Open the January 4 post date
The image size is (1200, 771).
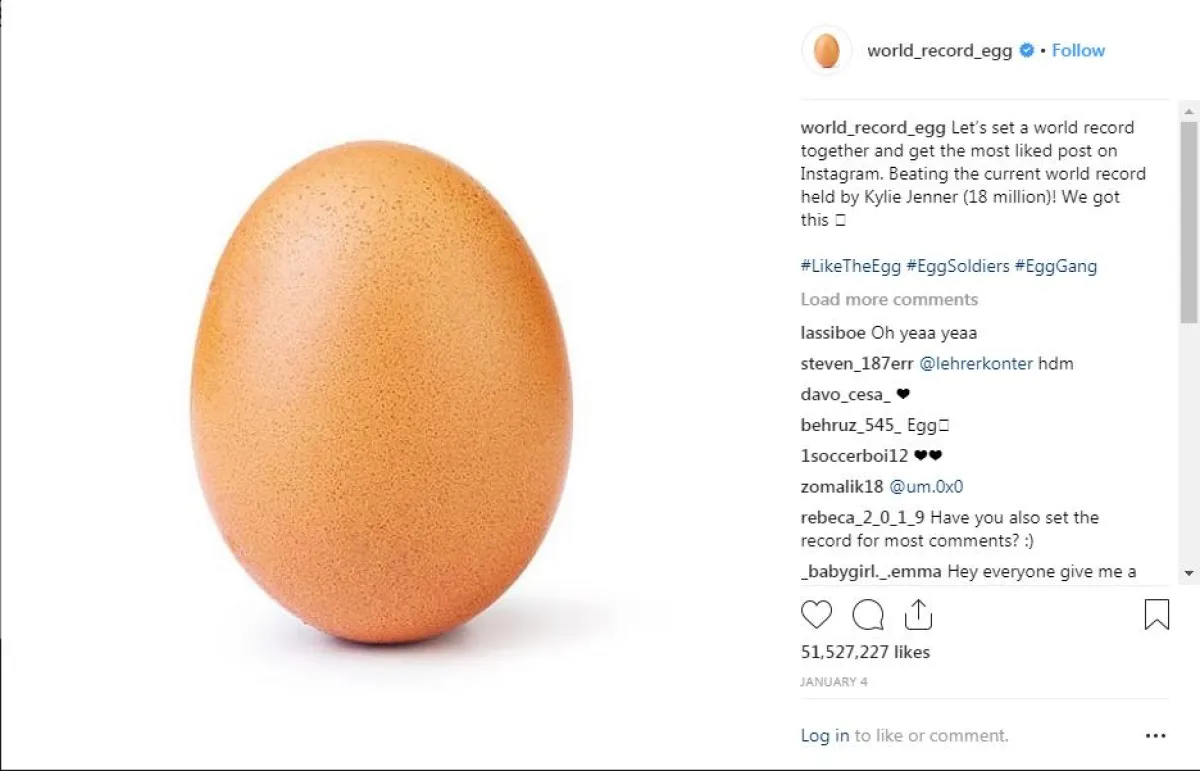pyautogui.click(x=834, y=682)
